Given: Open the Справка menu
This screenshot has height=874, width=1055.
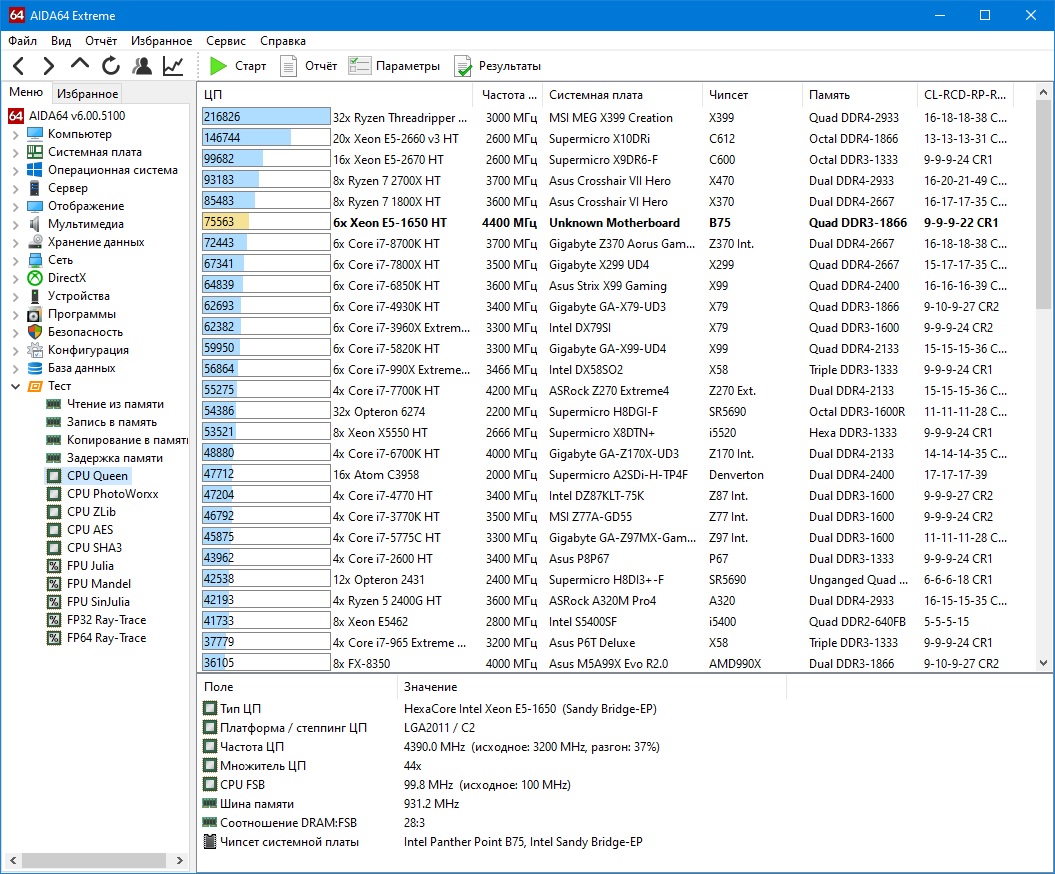Looking at the screenshot, I should [x=283, y=41].
